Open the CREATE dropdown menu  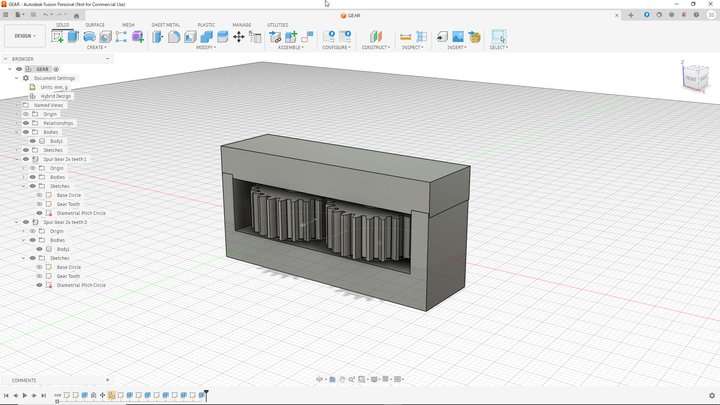coord(96,47)
